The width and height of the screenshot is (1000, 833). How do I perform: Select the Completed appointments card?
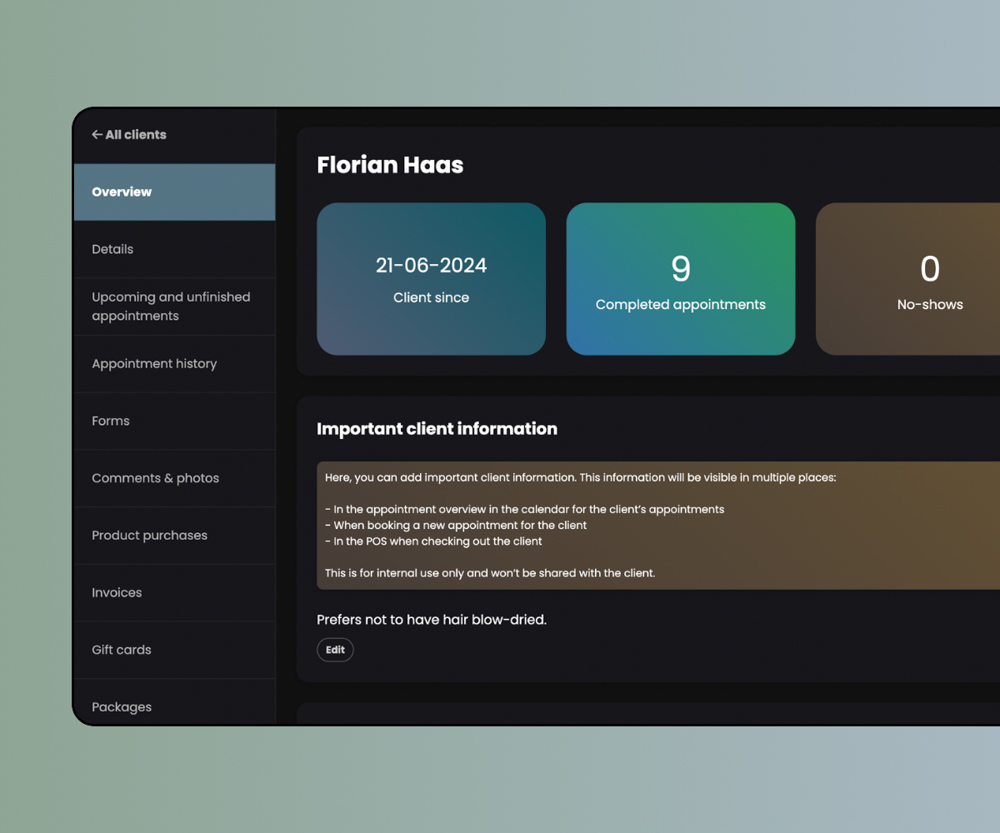click(680, 279)
